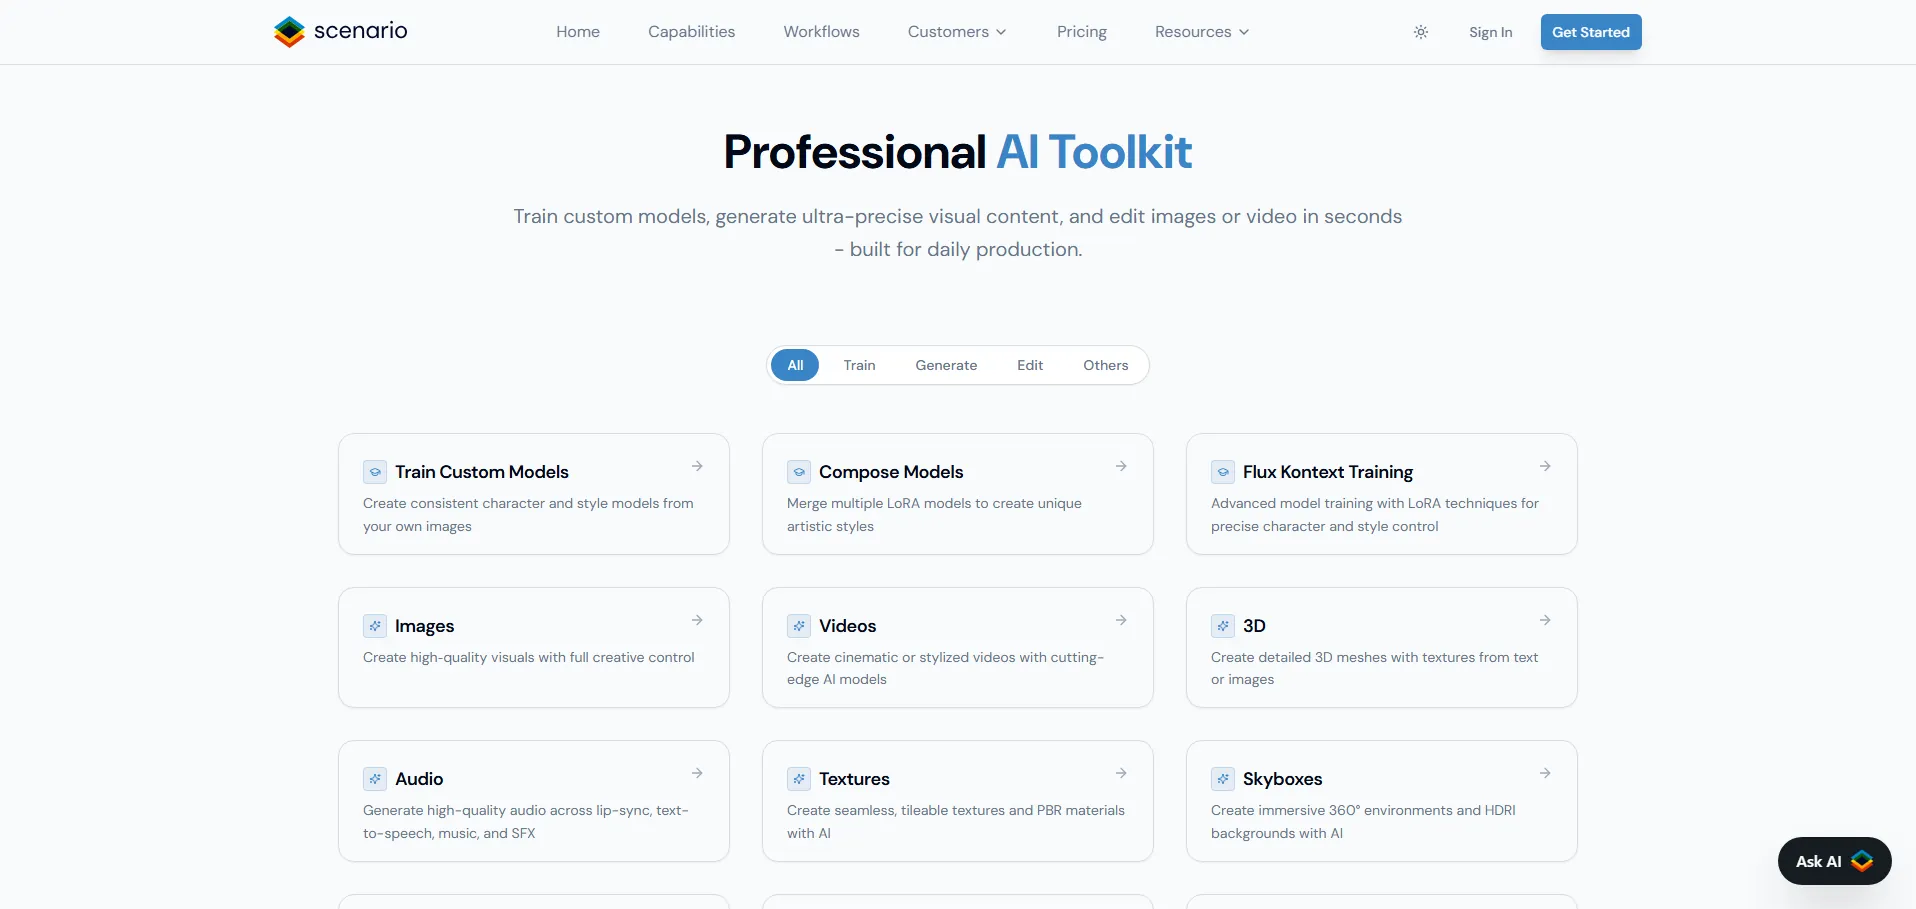Open the Pricing page from navbar
Viewport: 1916px width, 909px height.
click(1081, 32)
